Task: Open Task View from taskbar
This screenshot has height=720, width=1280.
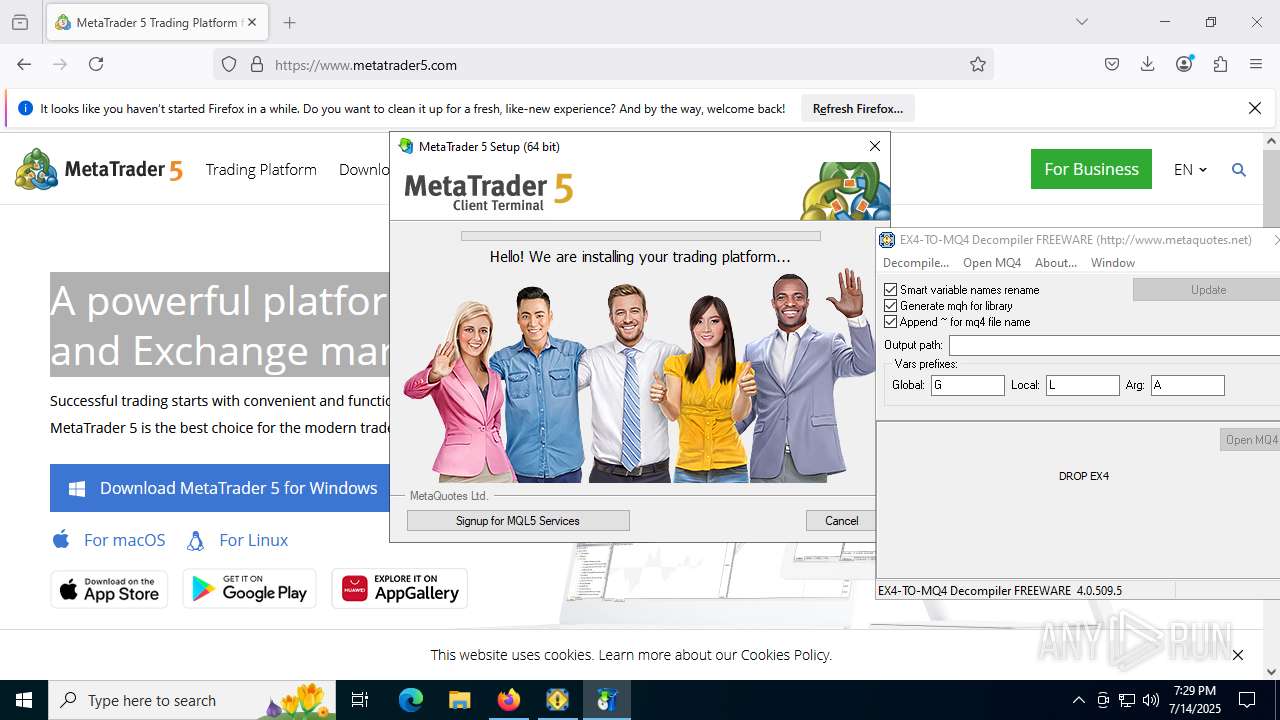Action: [360, 700]
